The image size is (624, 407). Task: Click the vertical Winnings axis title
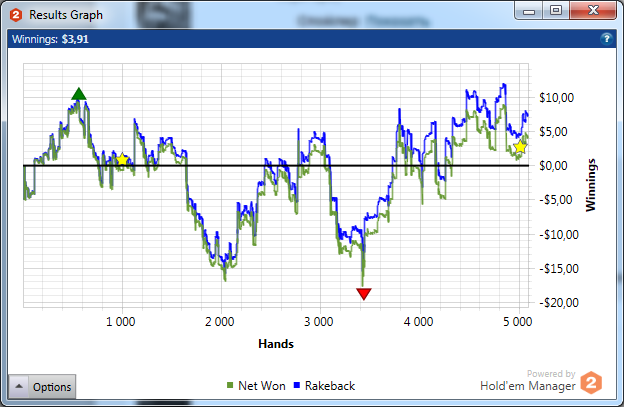tap(591, 185)
